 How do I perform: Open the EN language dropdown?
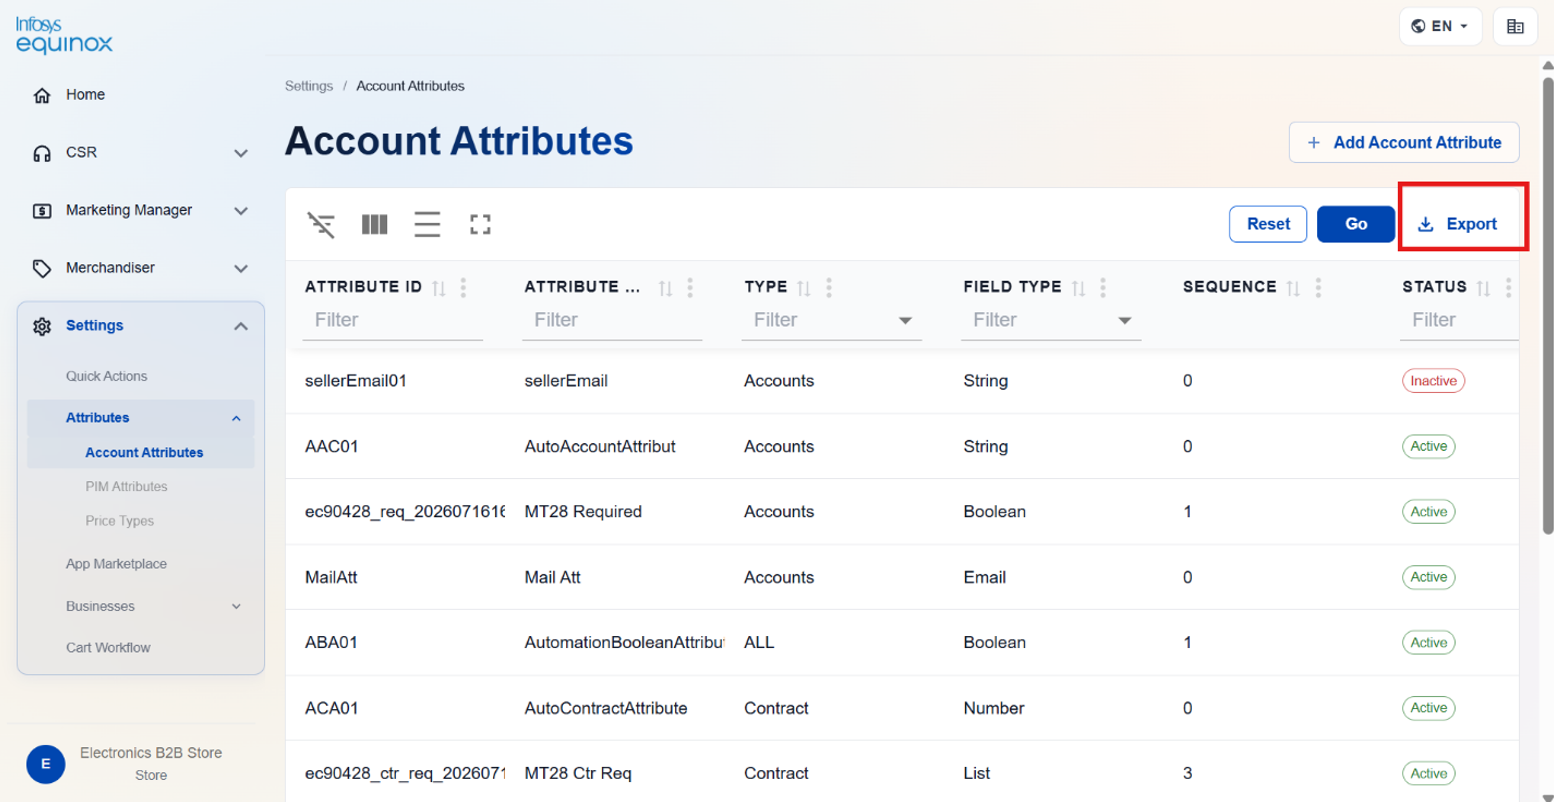(1440, 27)
